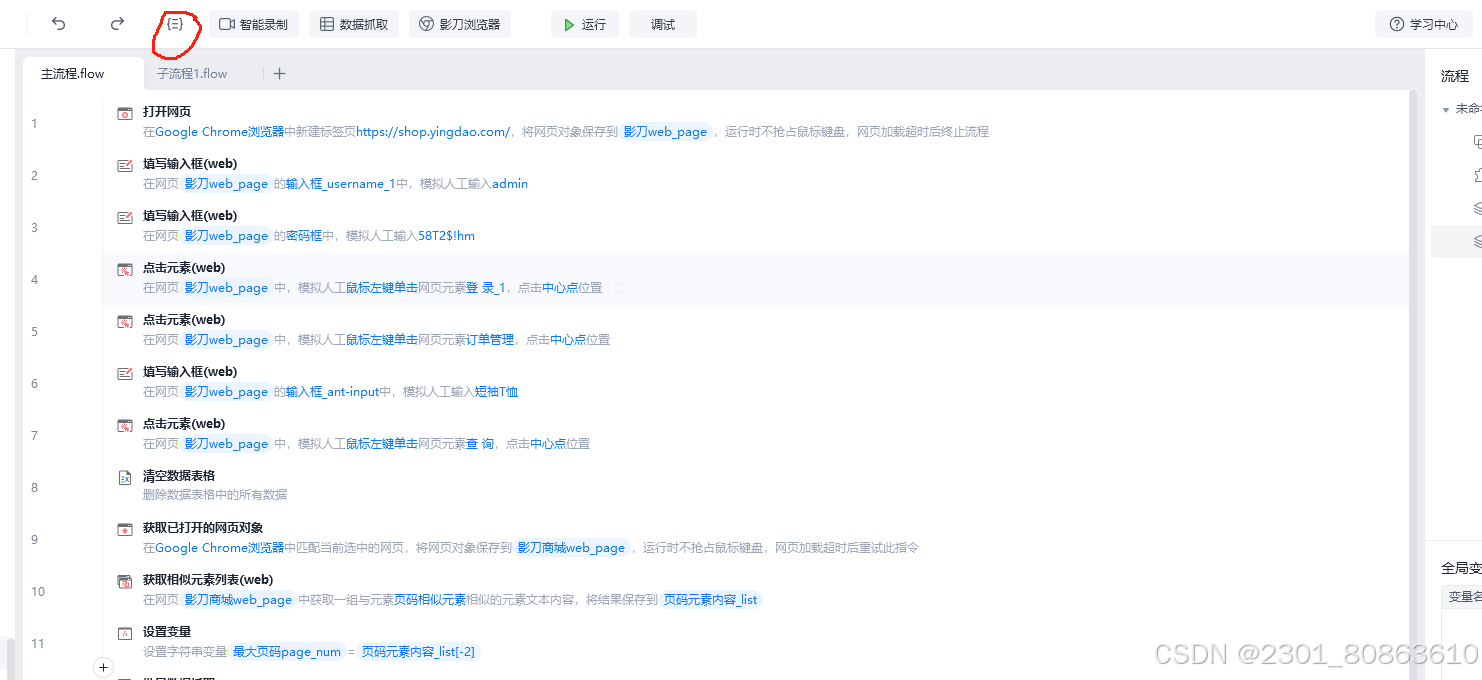Click the 页码元素内容_list[-2] value tag
The width and height of the screenshot is (1482, 680).
418,651
